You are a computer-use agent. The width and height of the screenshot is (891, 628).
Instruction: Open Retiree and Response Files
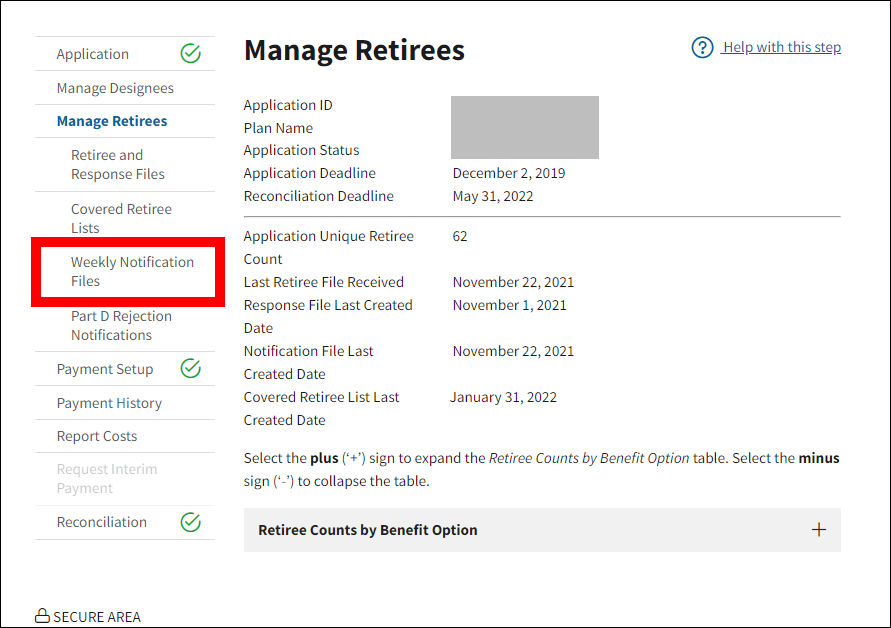pyautogui.click(x=117, y=165)
